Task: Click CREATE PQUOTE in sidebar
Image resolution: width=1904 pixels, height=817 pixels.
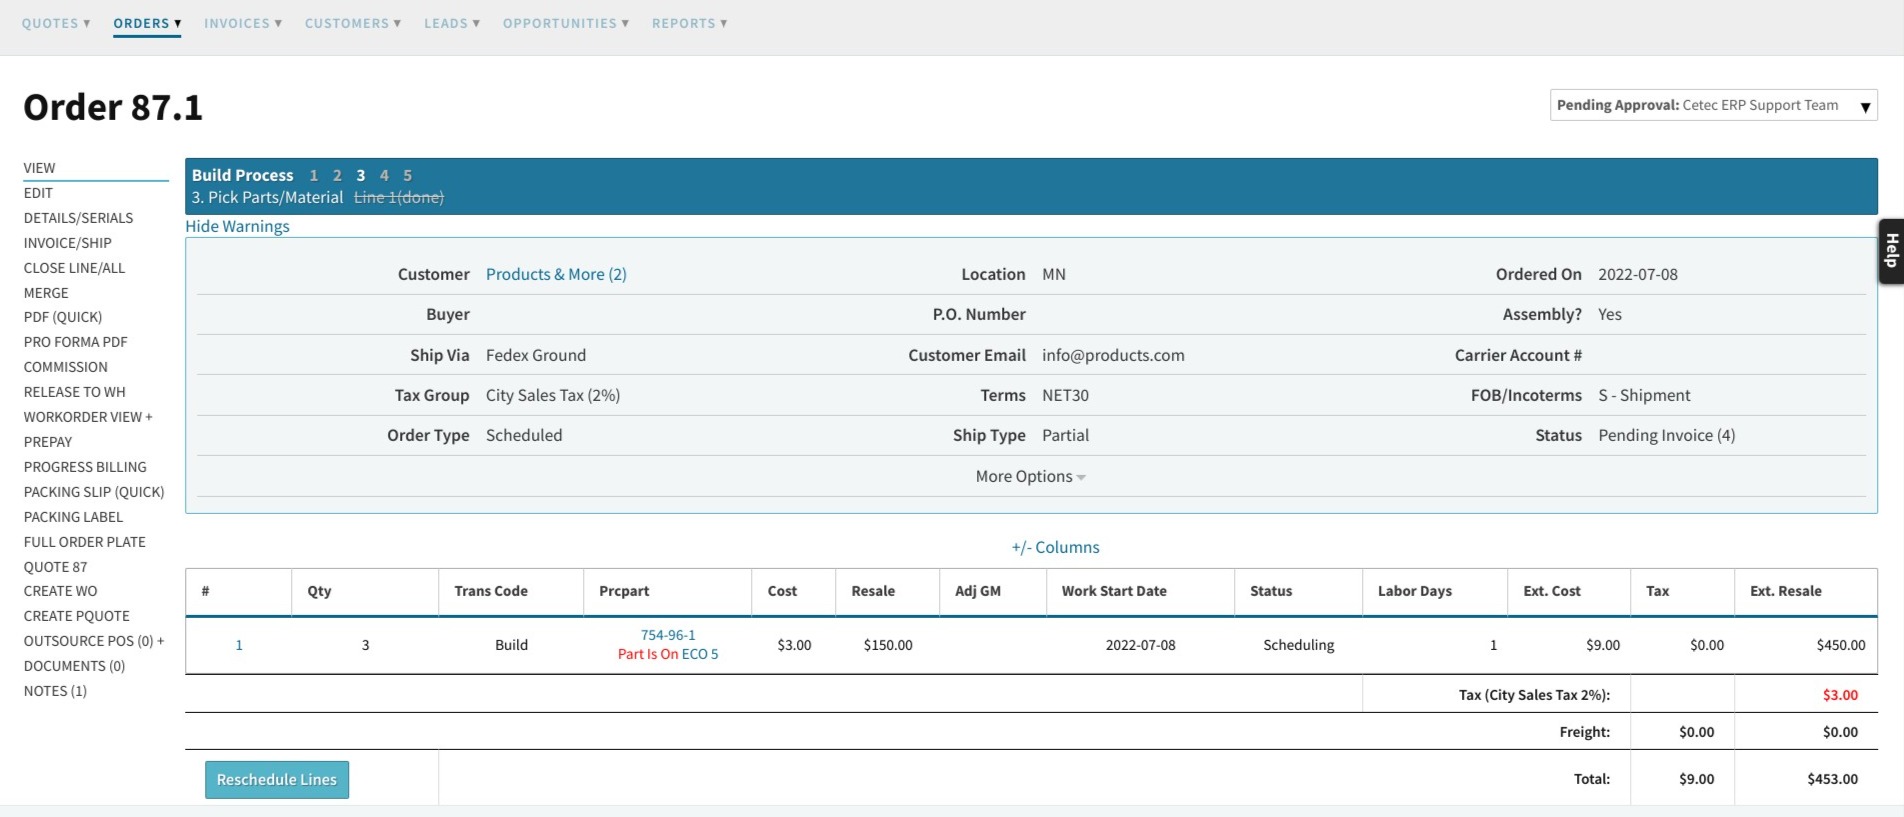Action: pyautogui.click(x=77, y=616)
